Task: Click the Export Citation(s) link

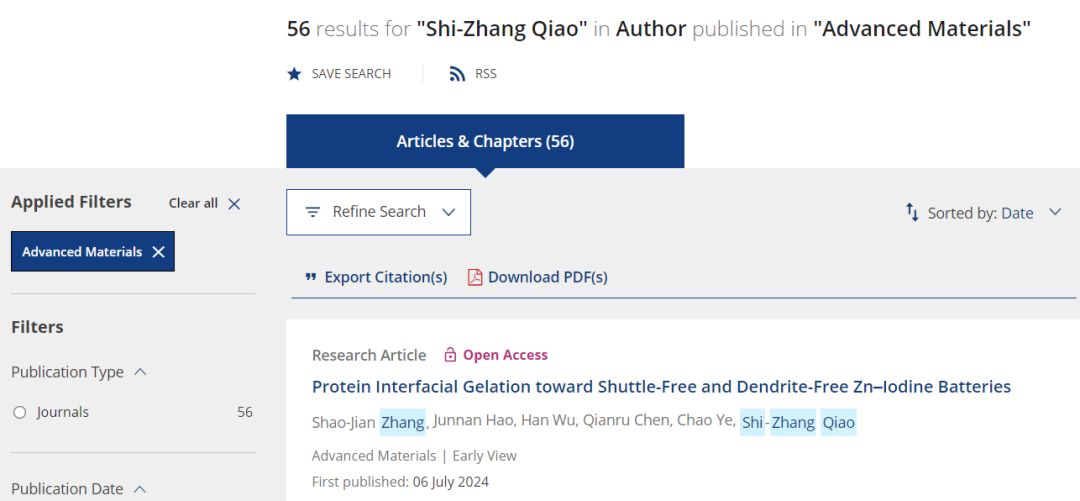Action: click(386, 277)
